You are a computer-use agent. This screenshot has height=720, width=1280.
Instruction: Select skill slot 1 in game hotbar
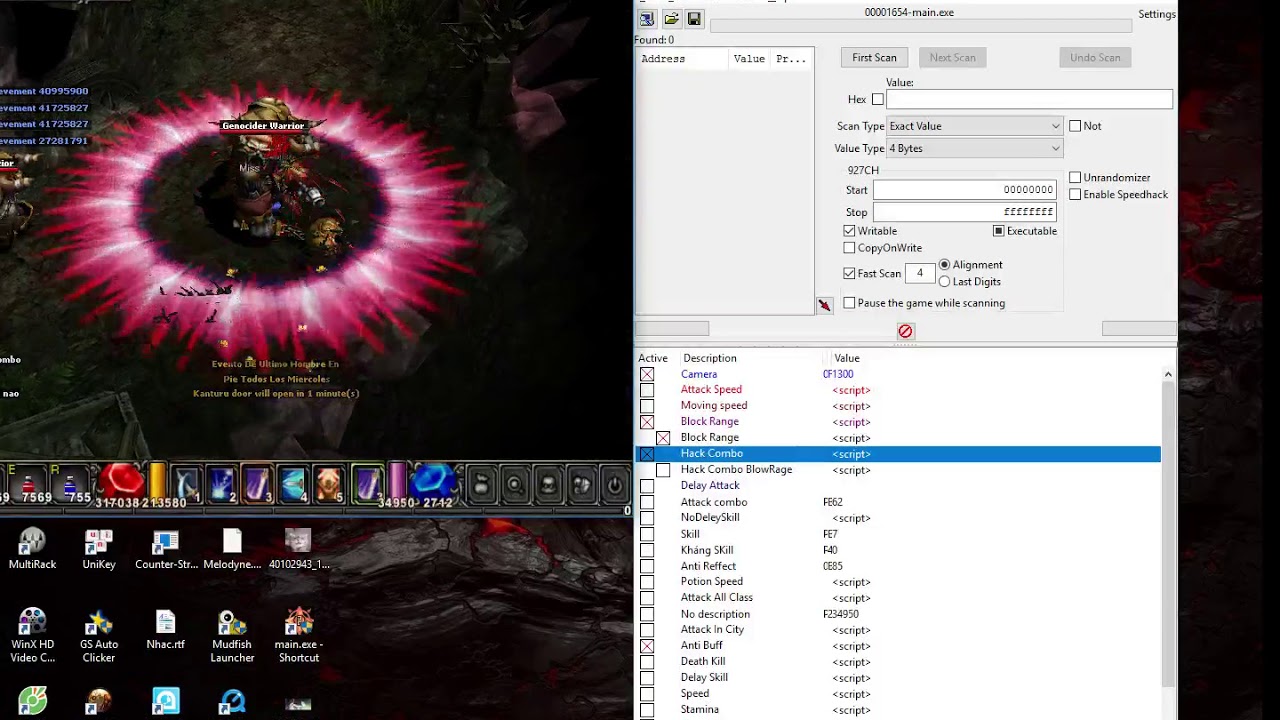point(186,485)
